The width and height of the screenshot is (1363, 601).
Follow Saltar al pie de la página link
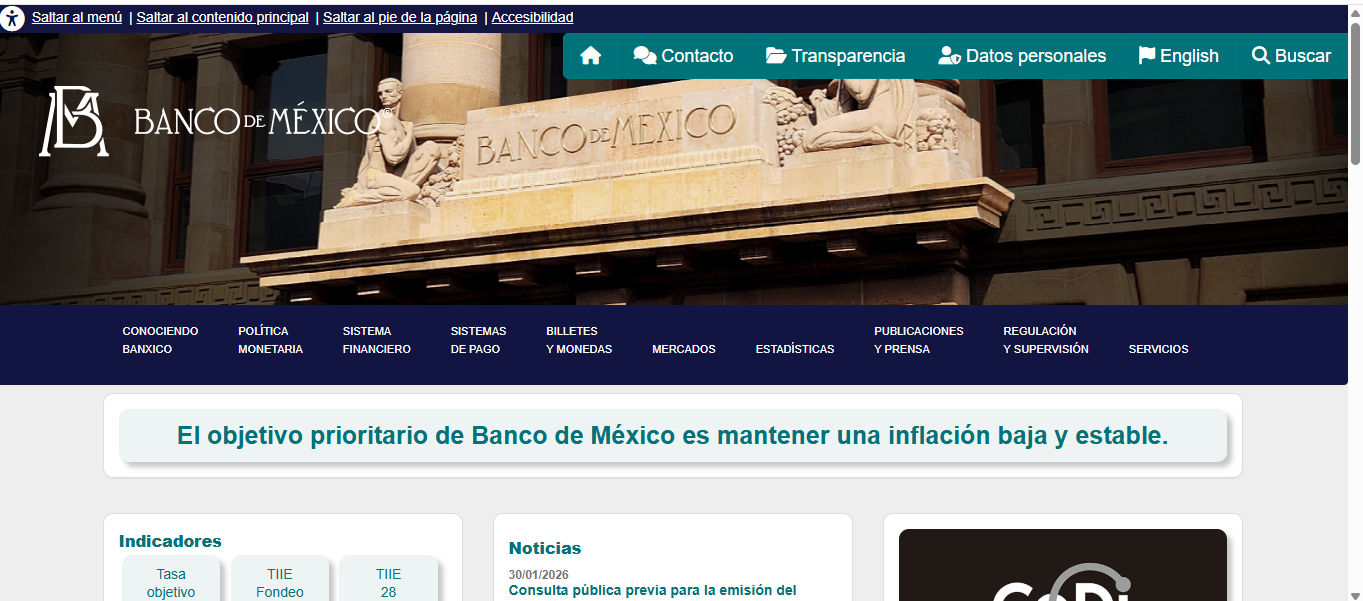click(x=400, y=18)
